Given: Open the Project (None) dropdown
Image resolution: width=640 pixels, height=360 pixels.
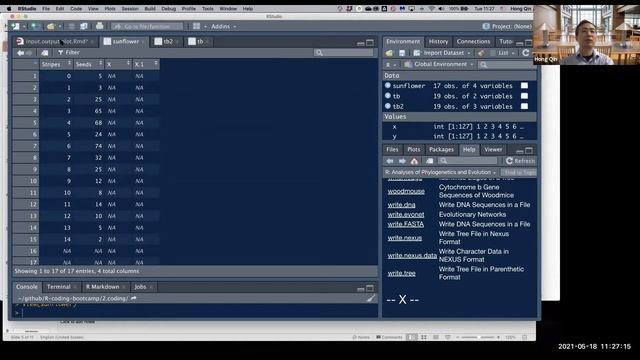Looking at the screenshot, I should (507, 26).
